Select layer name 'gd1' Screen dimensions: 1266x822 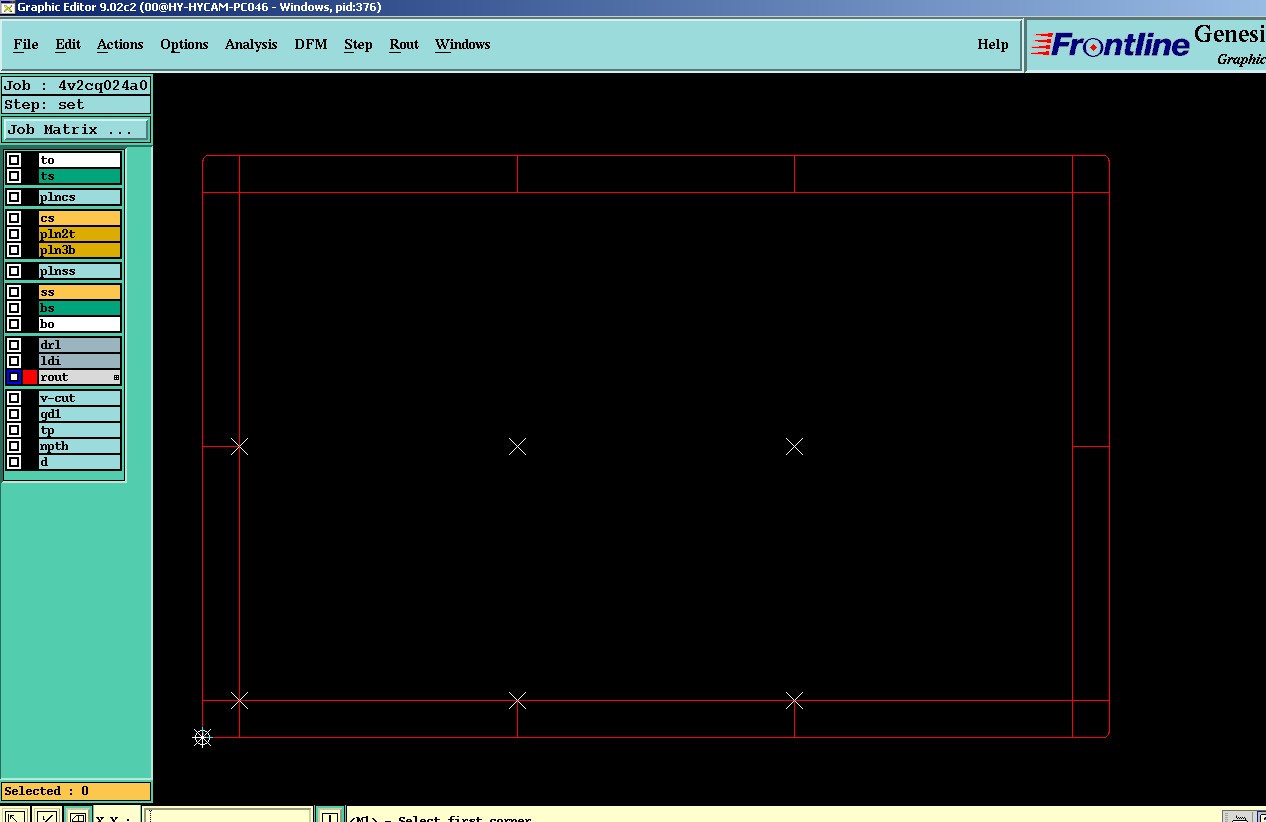click(79, 414)
